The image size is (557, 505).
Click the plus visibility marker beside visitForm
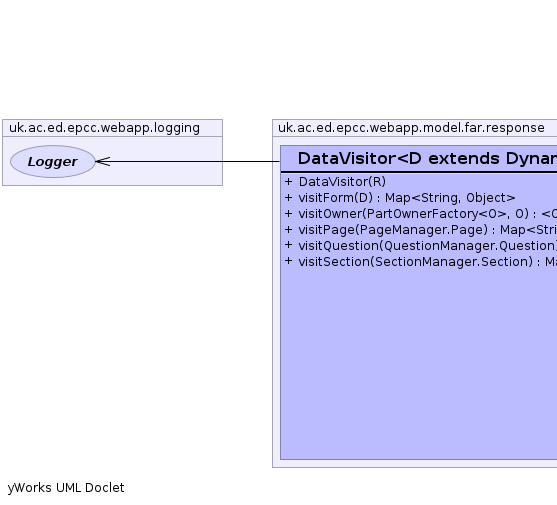[288, 198]
